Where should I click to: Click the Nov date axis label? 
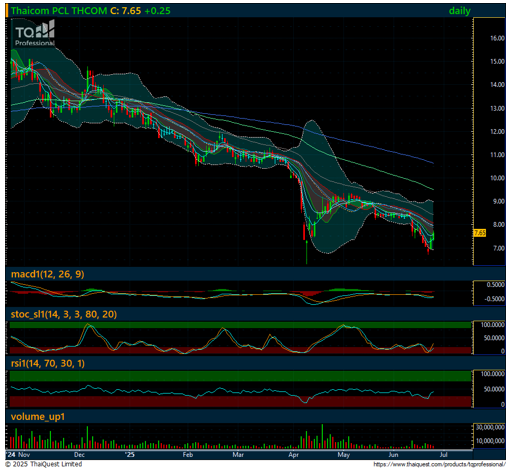point(24,455)
